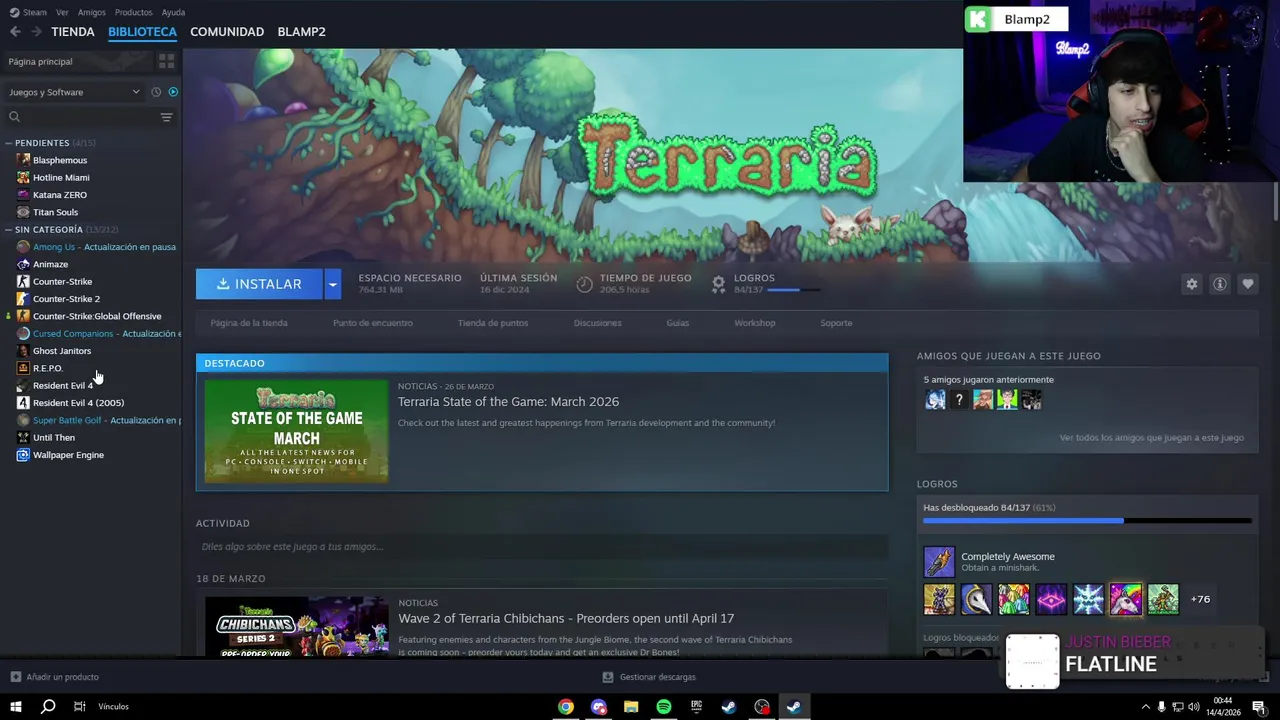The image size is (1280, 720).
Task: Open the Juegos y Software dropdown
Action: click(x=74, y=92)
